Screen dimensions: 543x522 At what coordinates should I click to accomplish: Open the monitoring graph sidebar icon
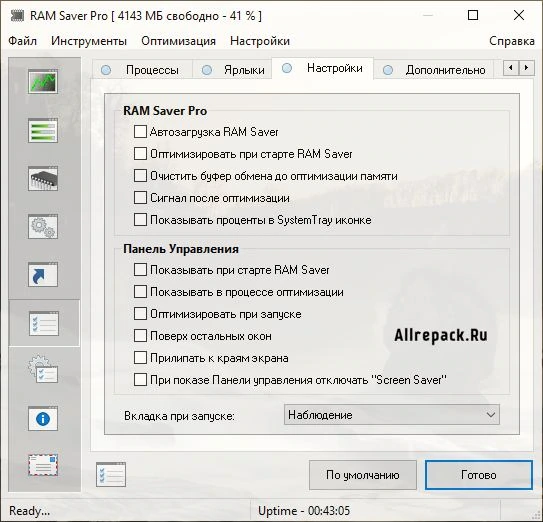(x=43, y=81)
